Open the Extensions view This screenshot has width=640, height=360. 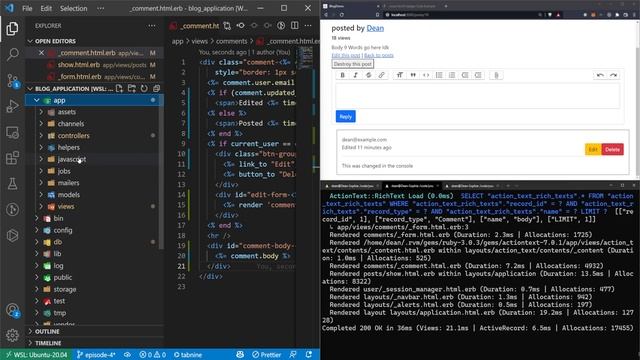click(12, 158)
